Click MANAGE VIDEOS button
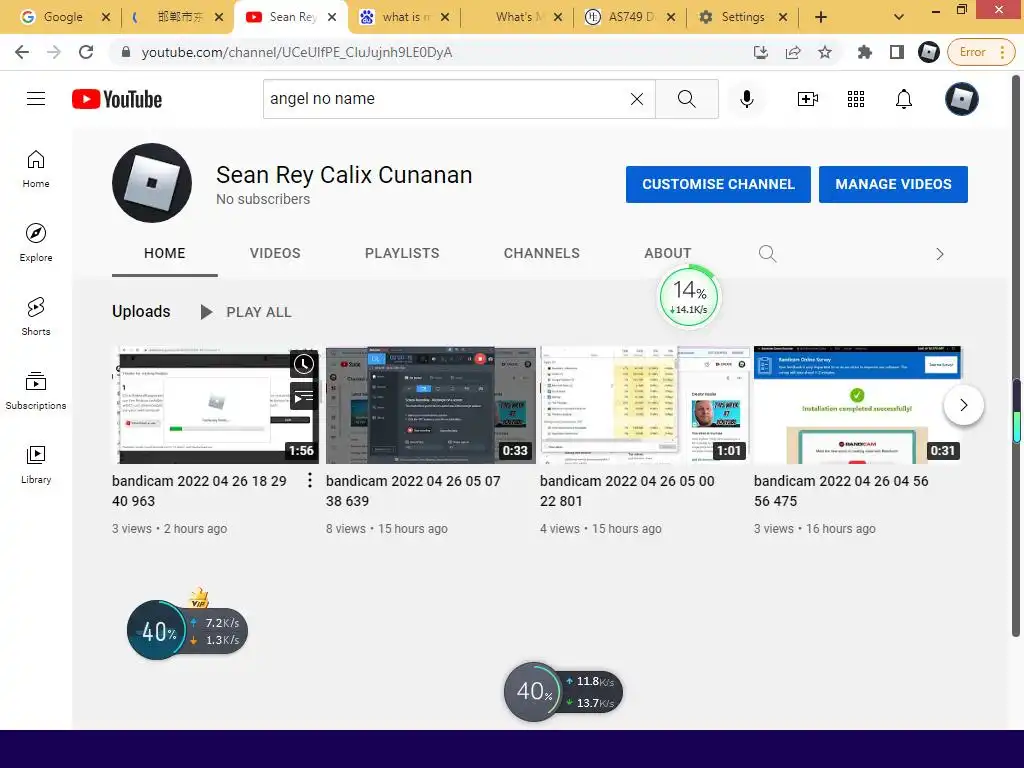The width and height of the screenshot is (1024, 768). pos(893,184)
